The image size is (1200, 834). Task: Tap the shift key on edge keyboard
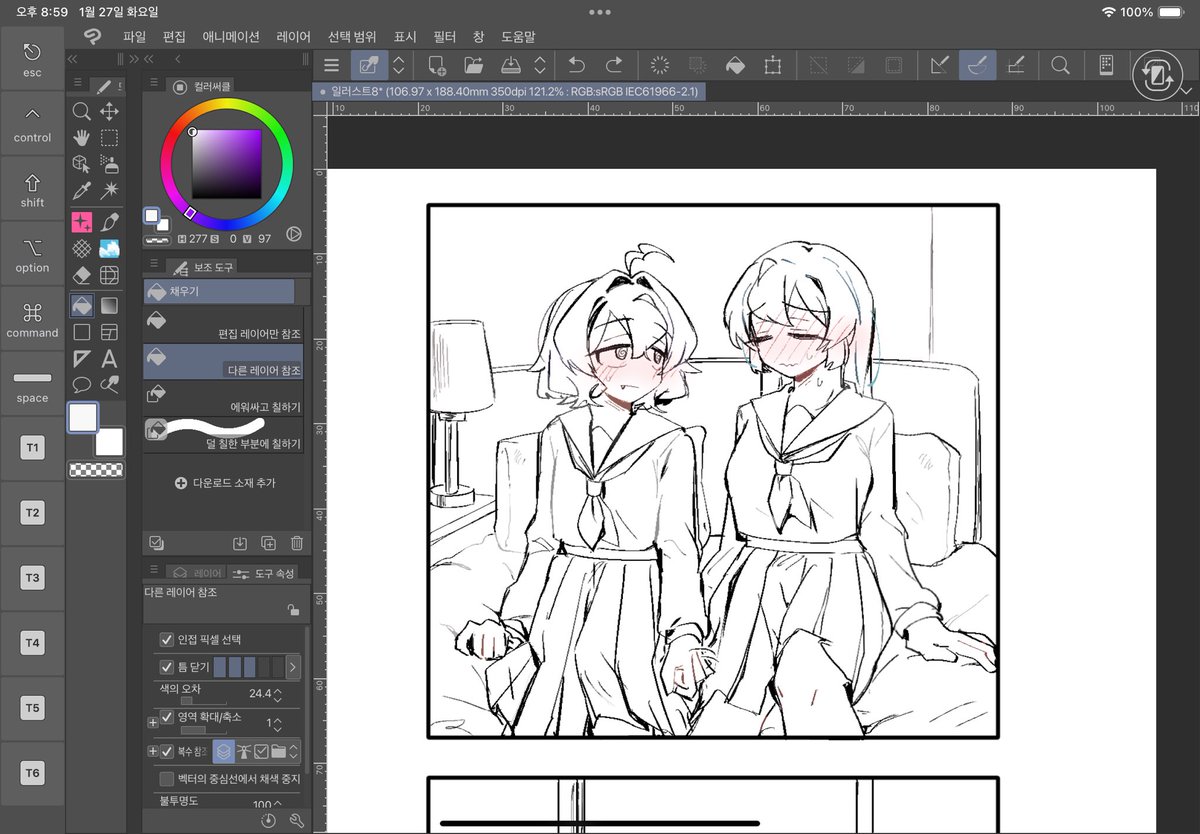[32, 190]
